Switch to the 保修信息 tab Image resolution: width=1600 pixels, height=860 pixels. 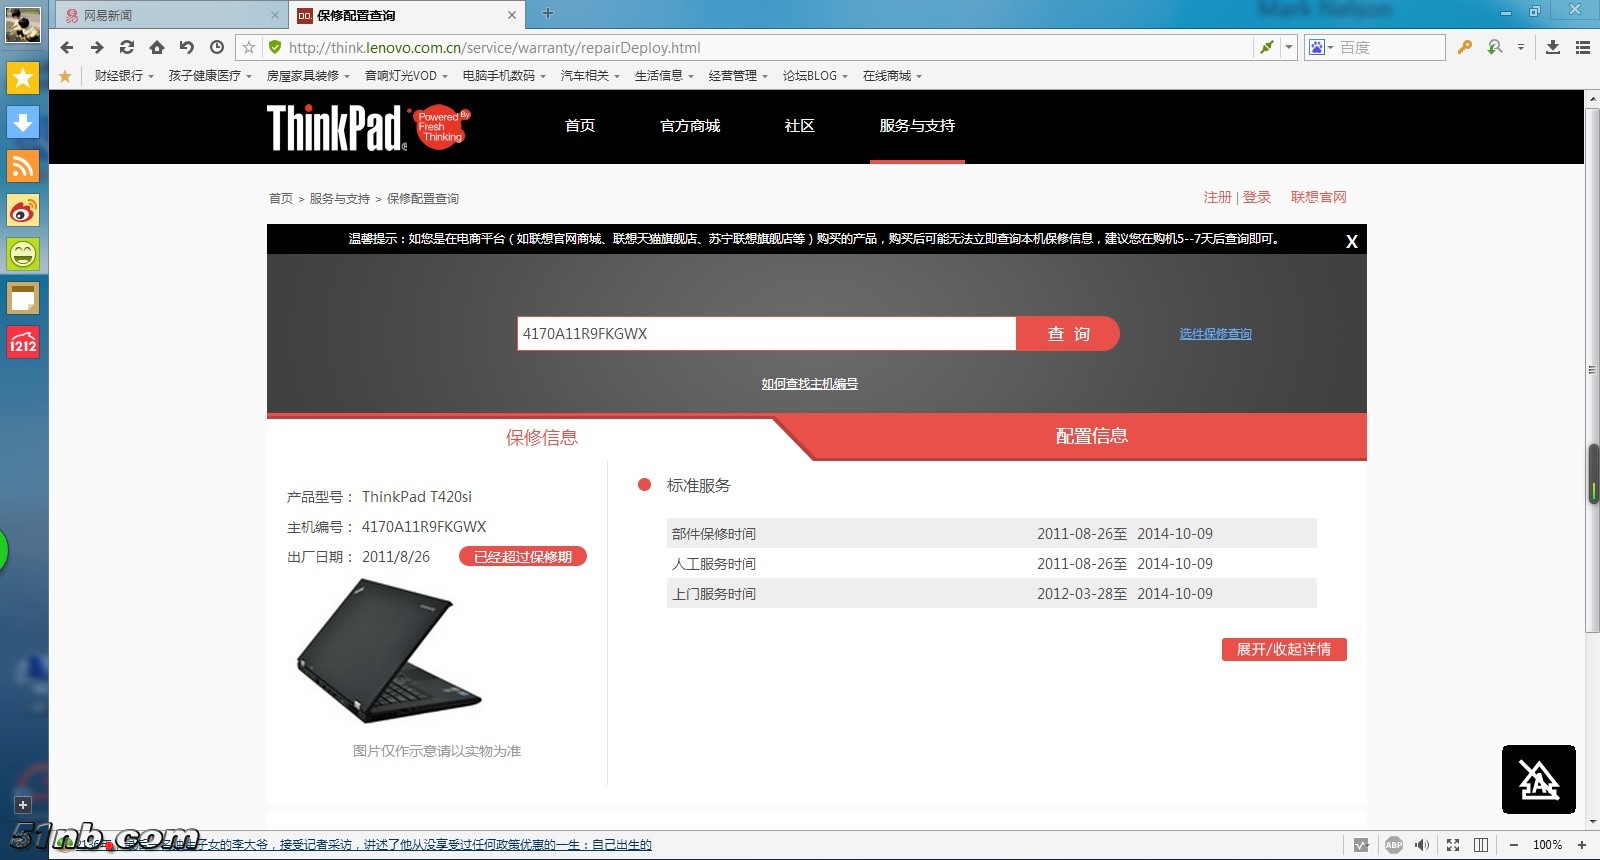coord(541,437)
